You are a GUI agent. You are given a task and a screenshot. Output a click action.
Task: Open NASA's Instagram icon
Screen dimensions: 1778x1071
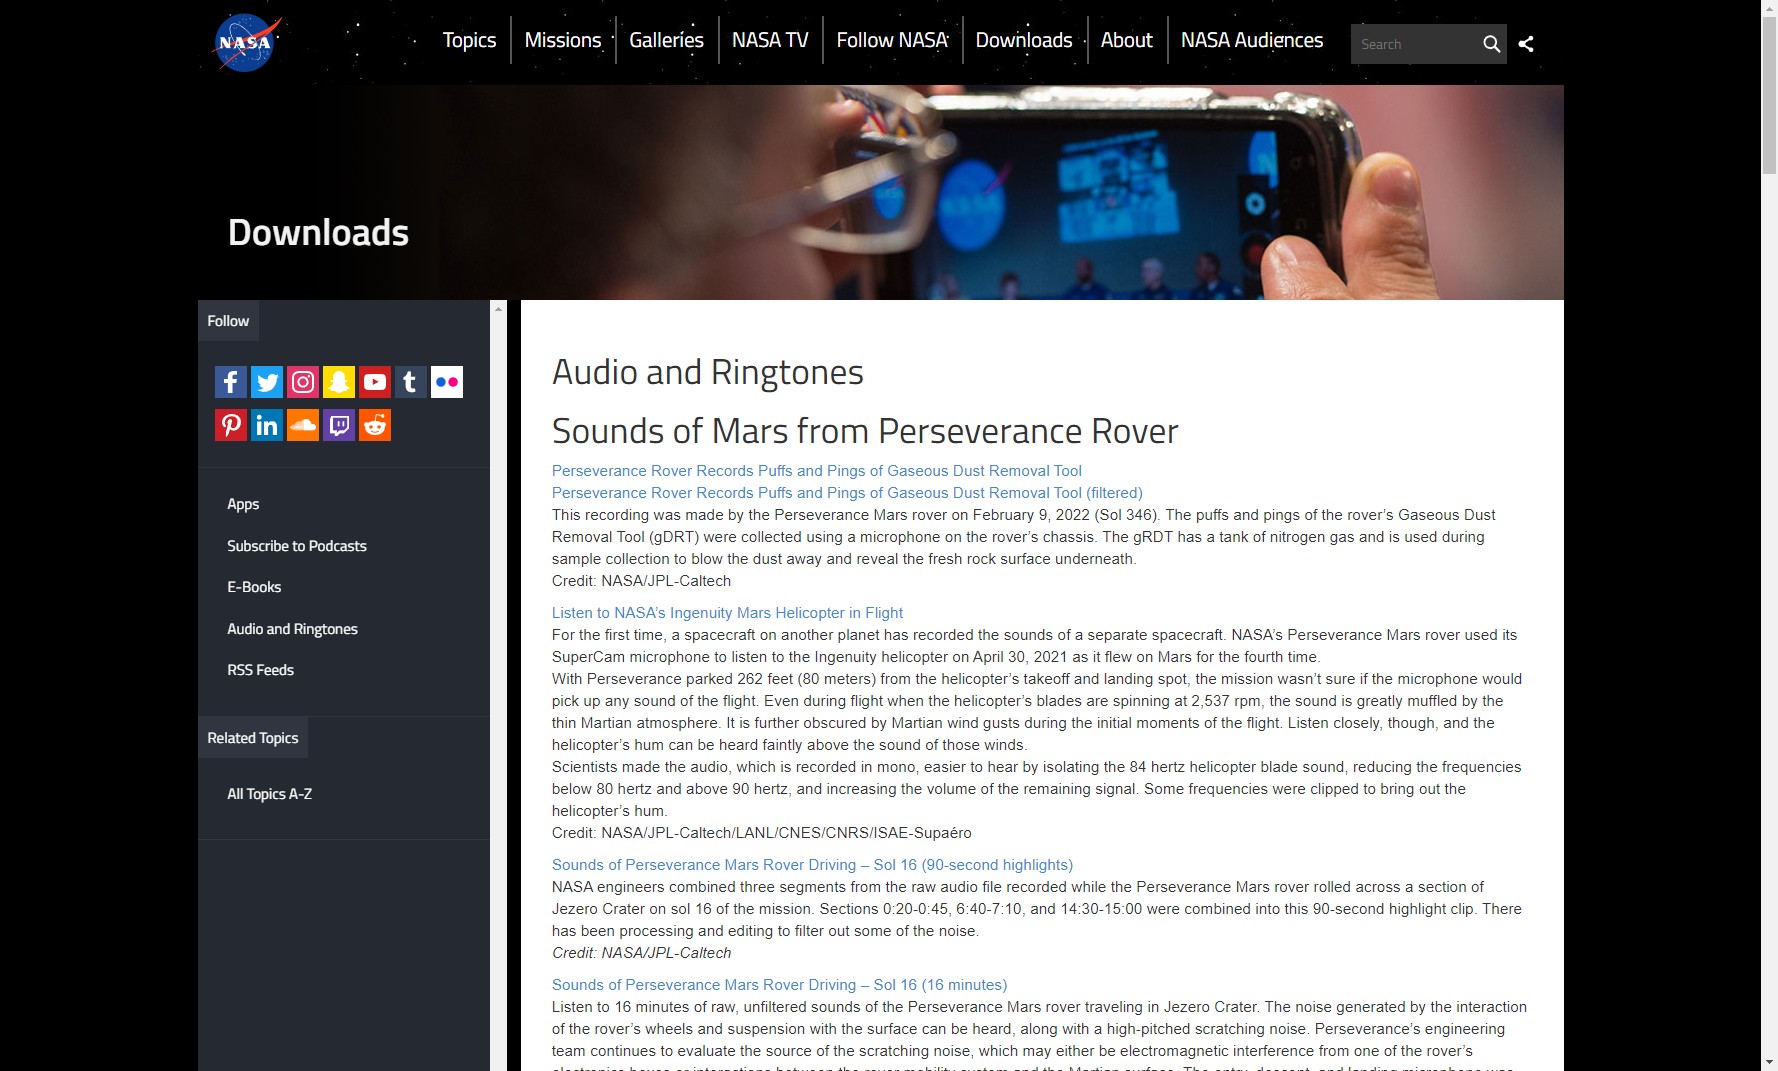click(x=303, y=382)
